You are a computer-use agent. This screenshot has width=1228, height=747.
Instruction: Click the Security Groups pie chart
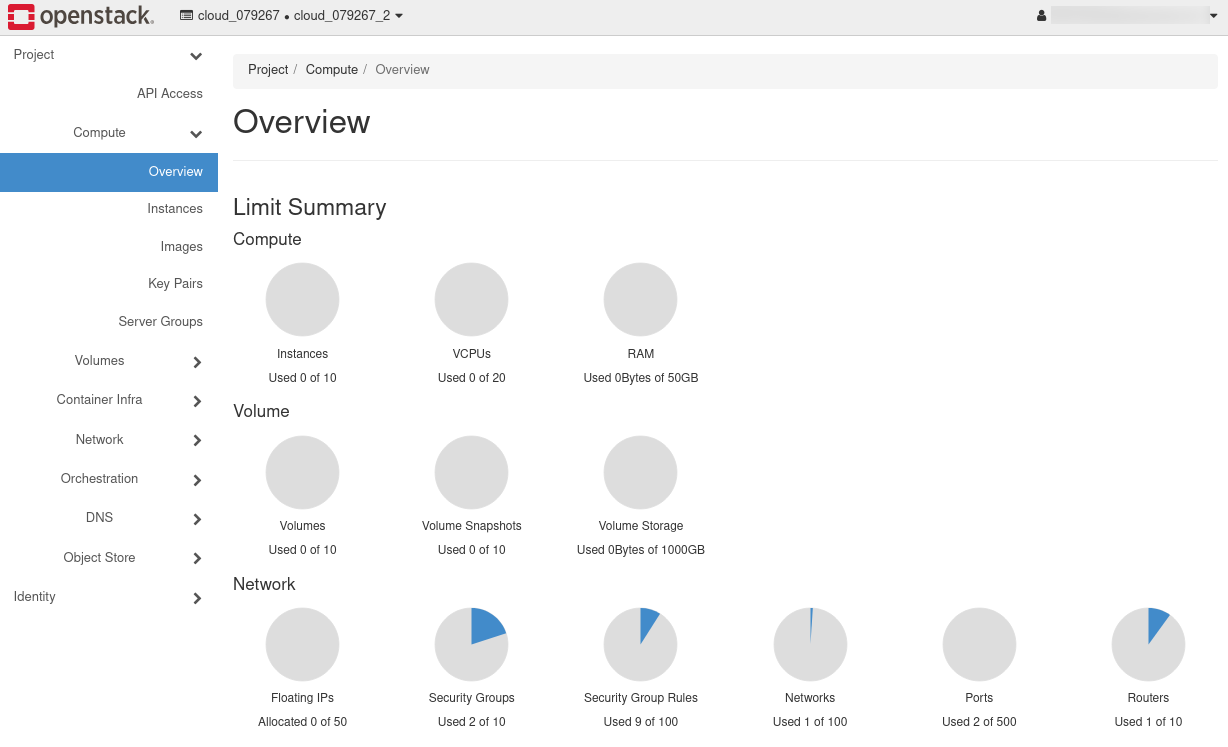click(x=471, y=644)
